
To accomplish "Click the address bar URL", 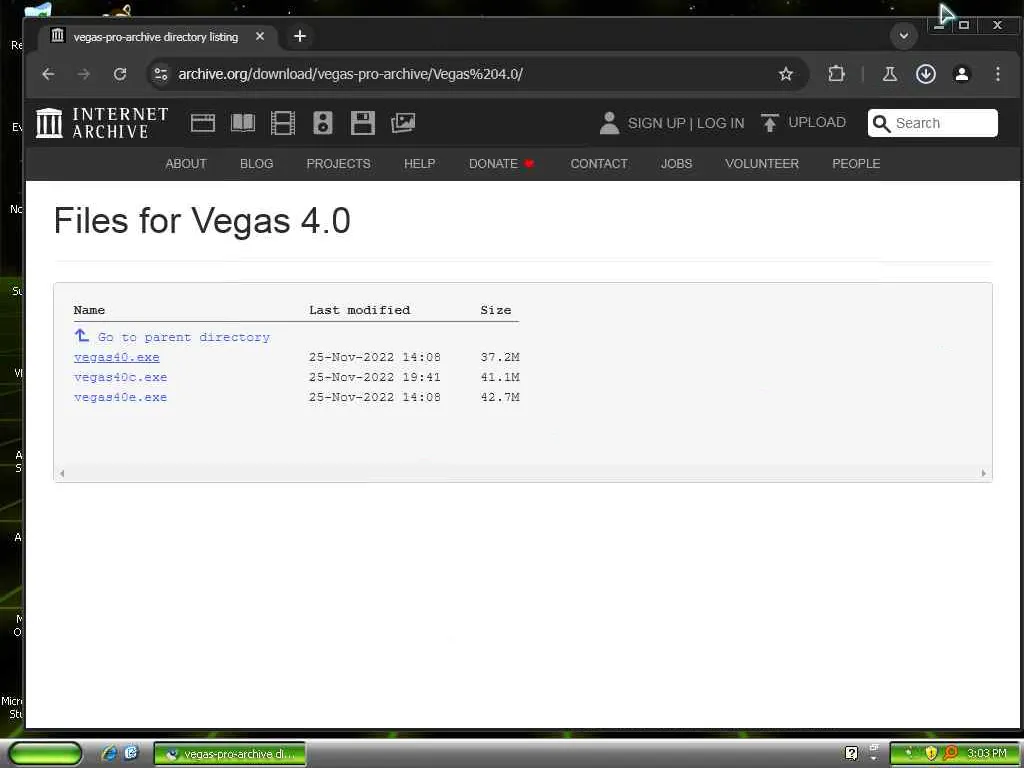I will [x=351, y=74].
